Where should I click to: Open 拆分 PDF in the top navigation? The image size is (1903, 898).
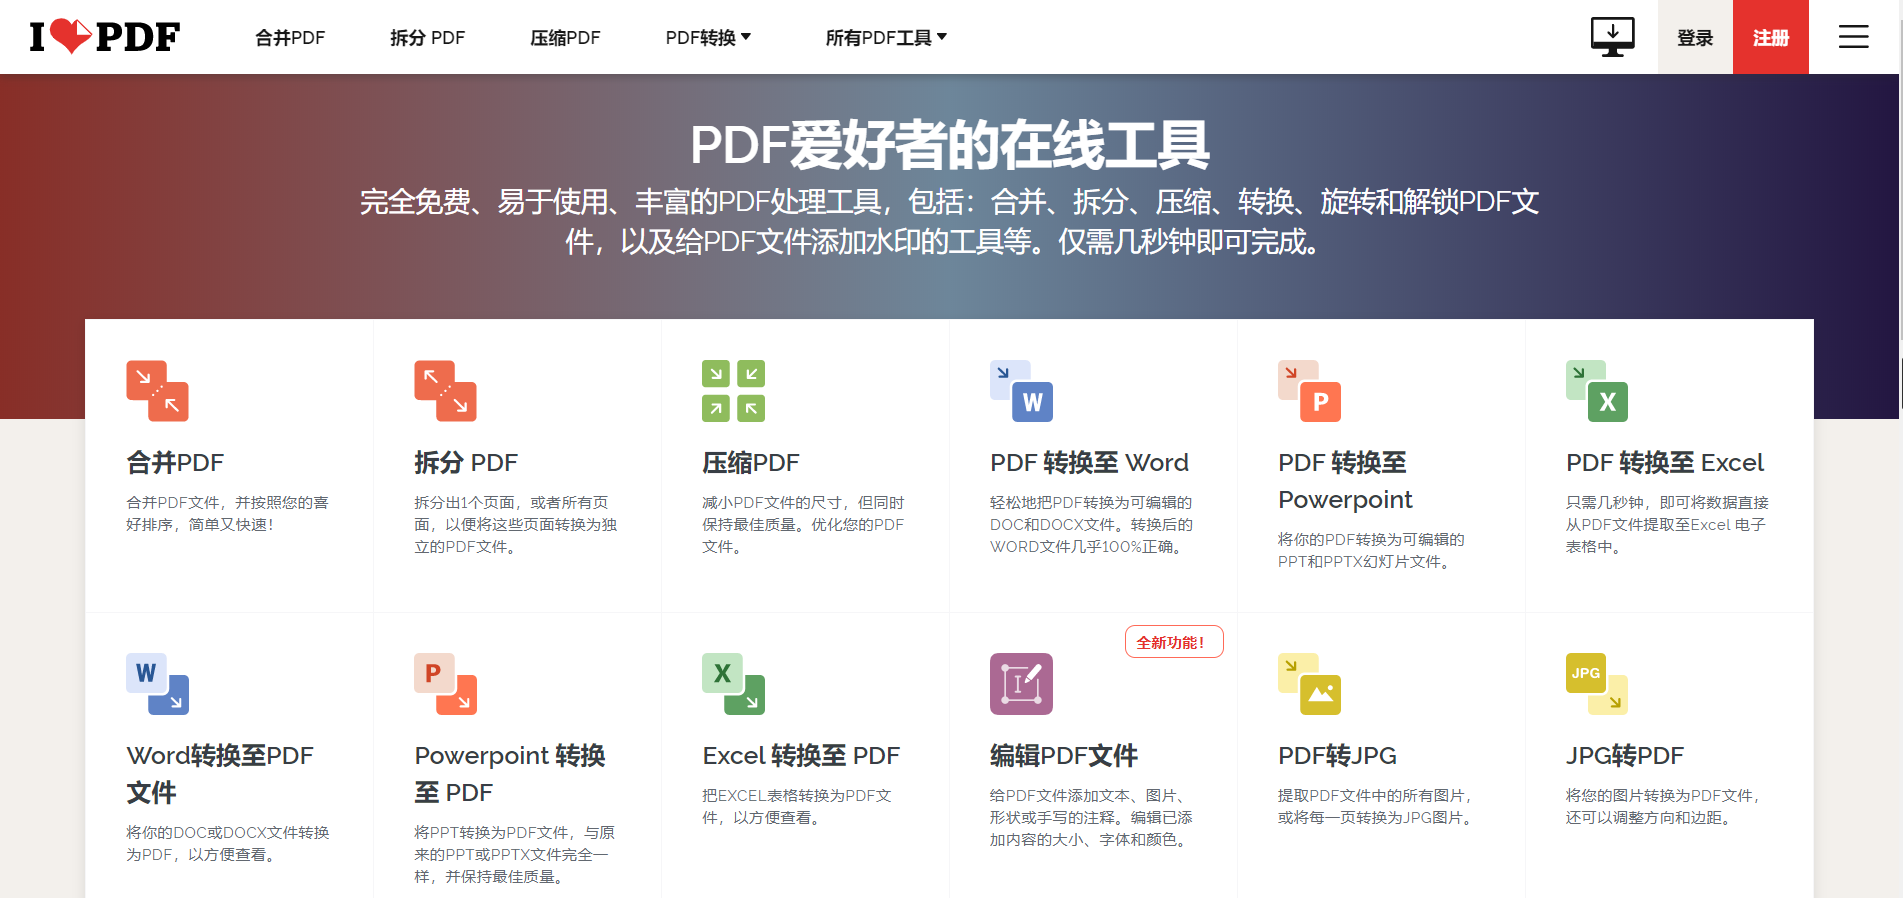point(427,38)
